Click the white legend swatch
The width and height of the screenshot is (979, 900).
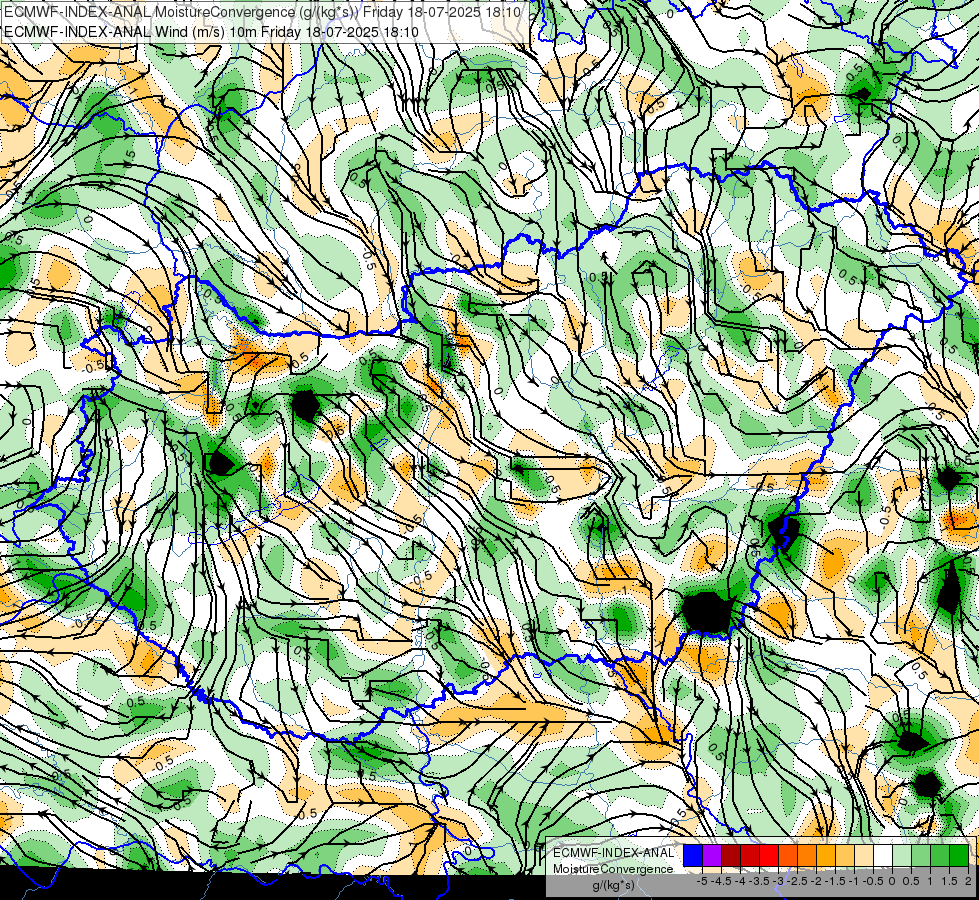(x=883, y=855)
